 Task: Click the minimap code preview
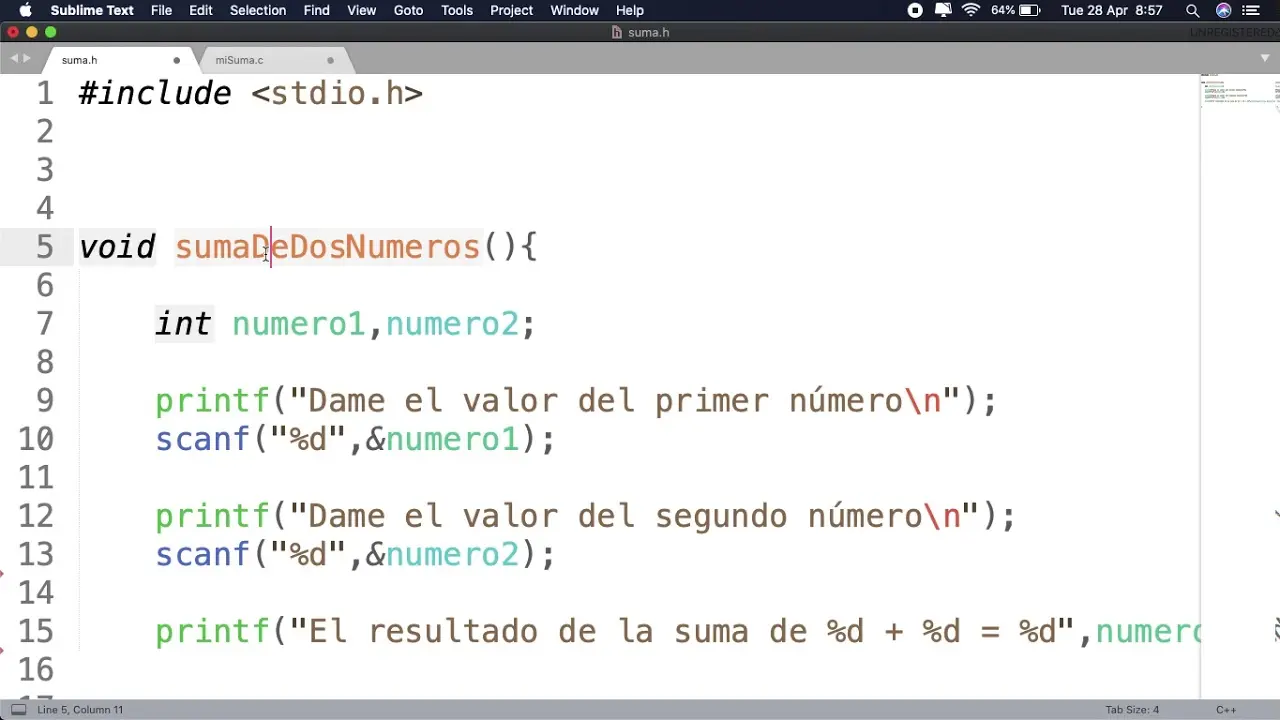[x=1240, y=92]
